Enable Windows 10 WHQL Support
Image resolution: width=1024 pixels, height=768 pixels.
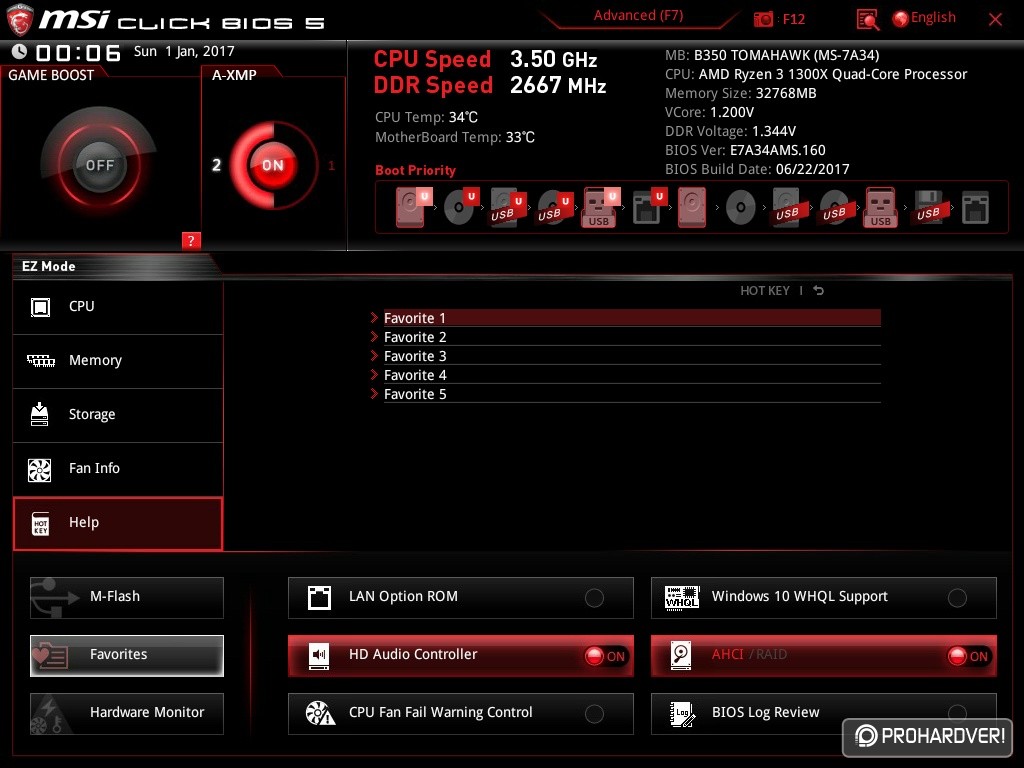click(957, 598)
